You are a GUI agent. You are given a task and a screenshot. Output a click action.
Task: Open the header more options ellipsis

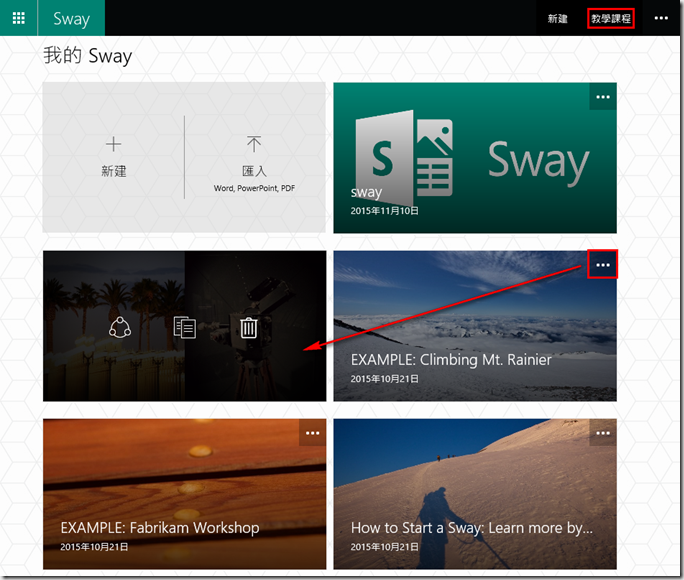coord(661,18)
